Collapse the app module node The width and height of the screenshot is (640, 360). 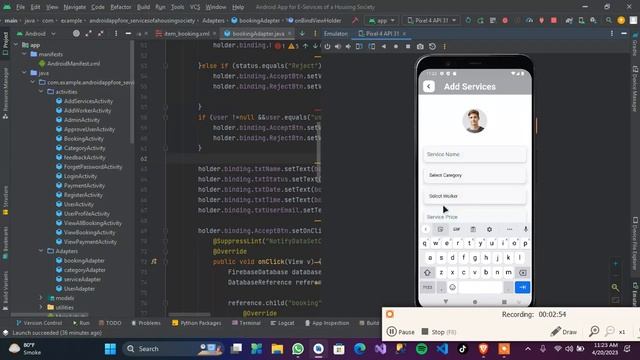[x=16, y=45]
